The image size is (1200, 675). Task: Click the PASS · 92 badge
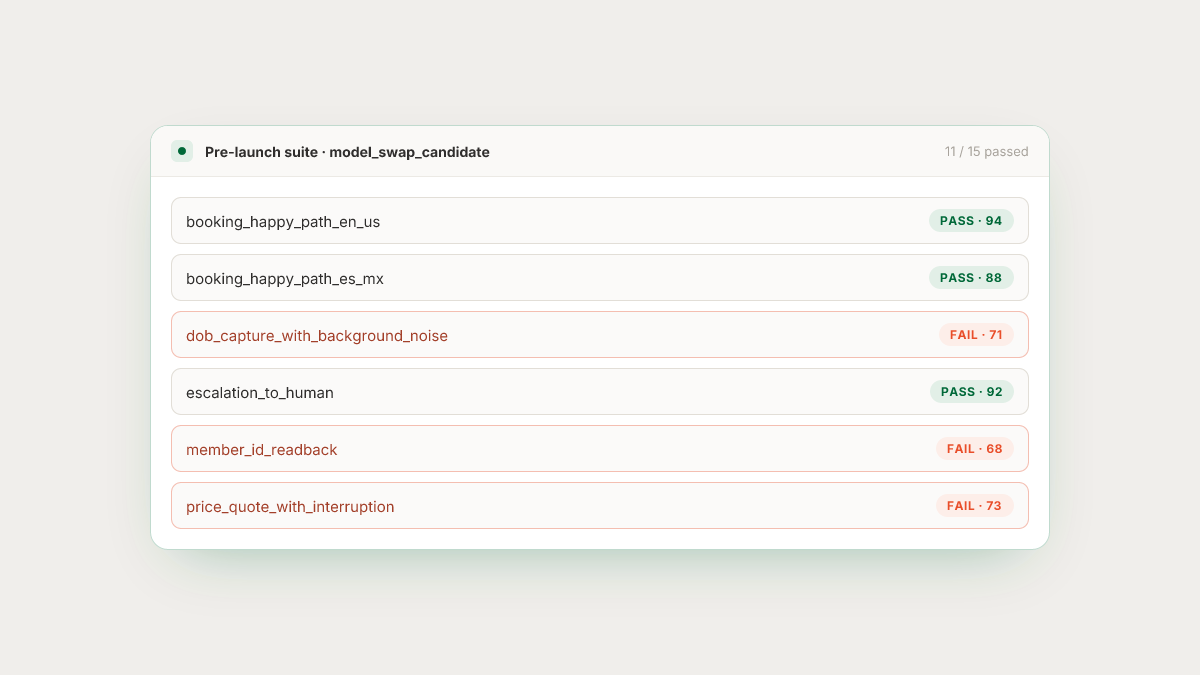pyautogui.click(x=971, y=392)
